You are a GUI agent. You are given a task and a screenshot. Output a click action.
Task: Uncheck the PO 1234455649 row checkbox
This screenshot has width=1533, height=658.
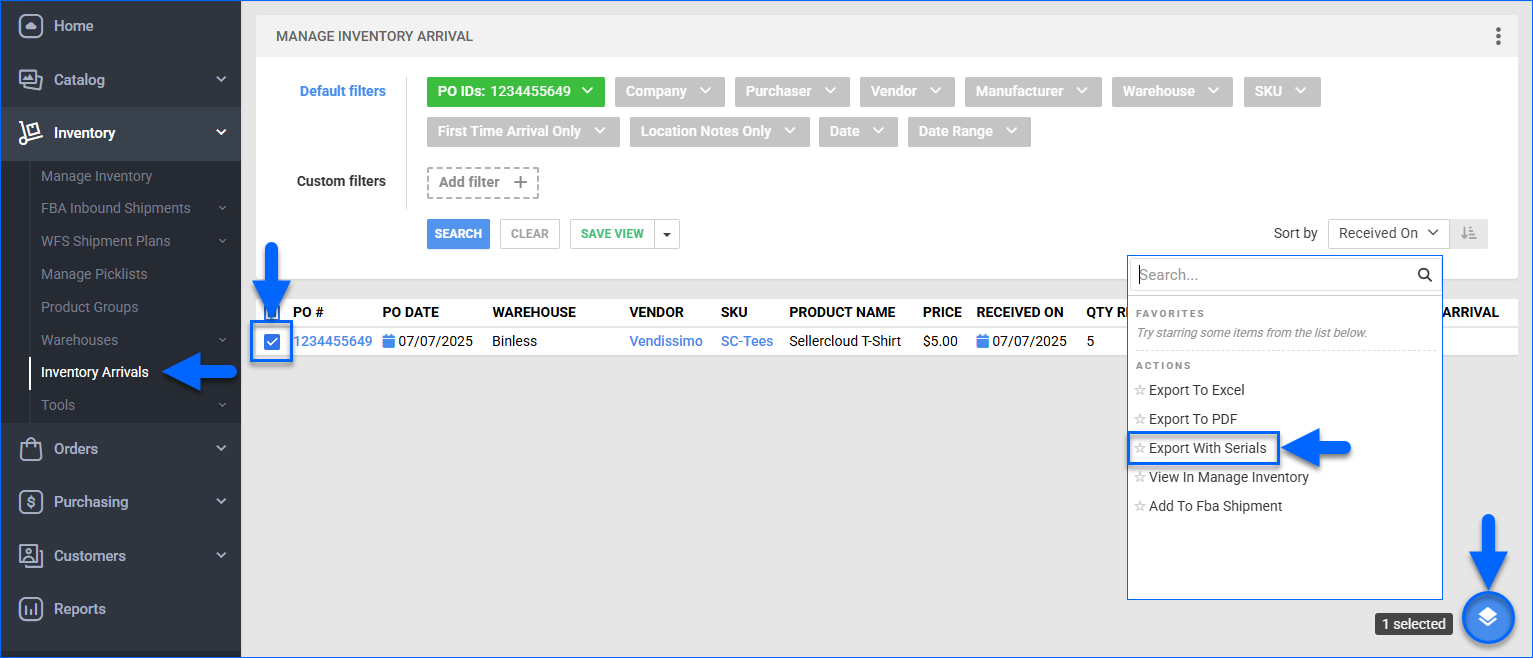coord(272,342)
